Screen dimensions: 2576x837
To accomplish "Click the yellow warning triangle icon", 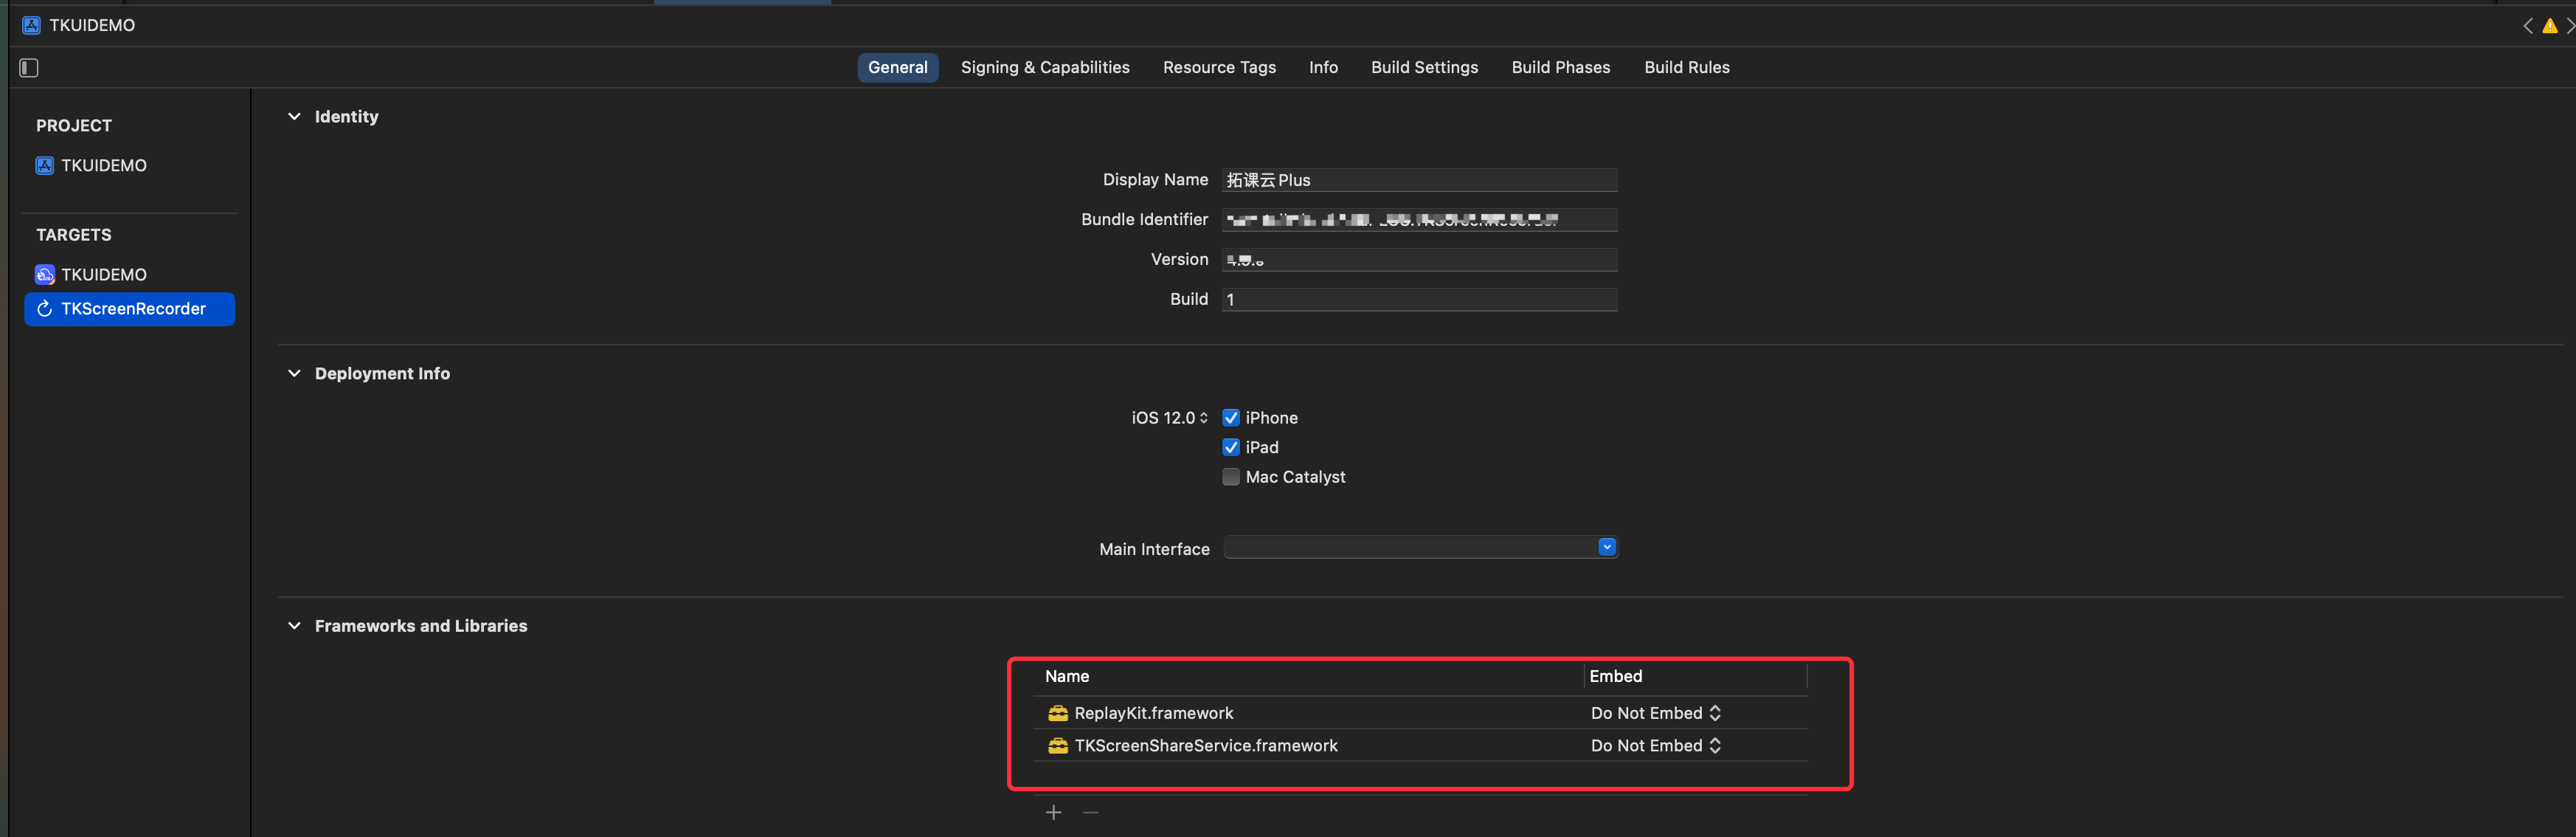I will pyautogui.click(x=2549, y=26).
